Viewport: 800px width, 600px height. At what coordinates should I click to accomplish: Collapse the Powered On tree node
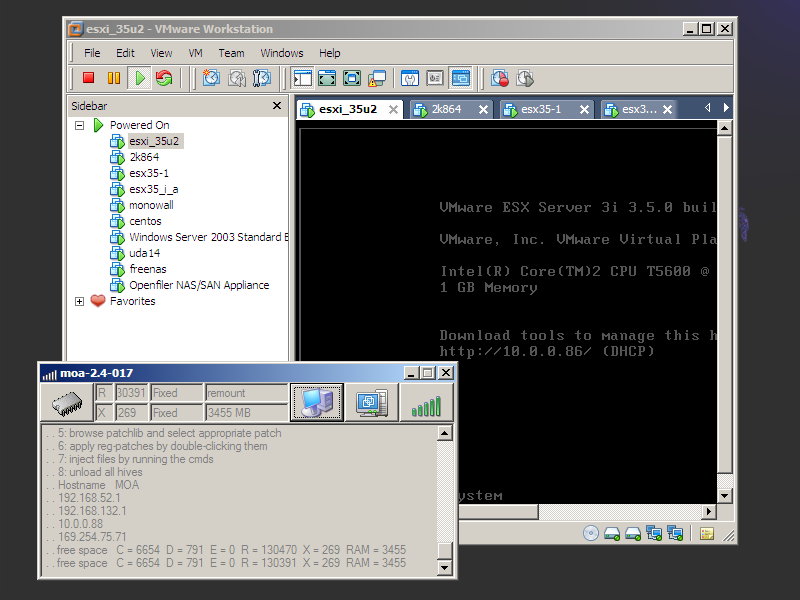point(80,125)
